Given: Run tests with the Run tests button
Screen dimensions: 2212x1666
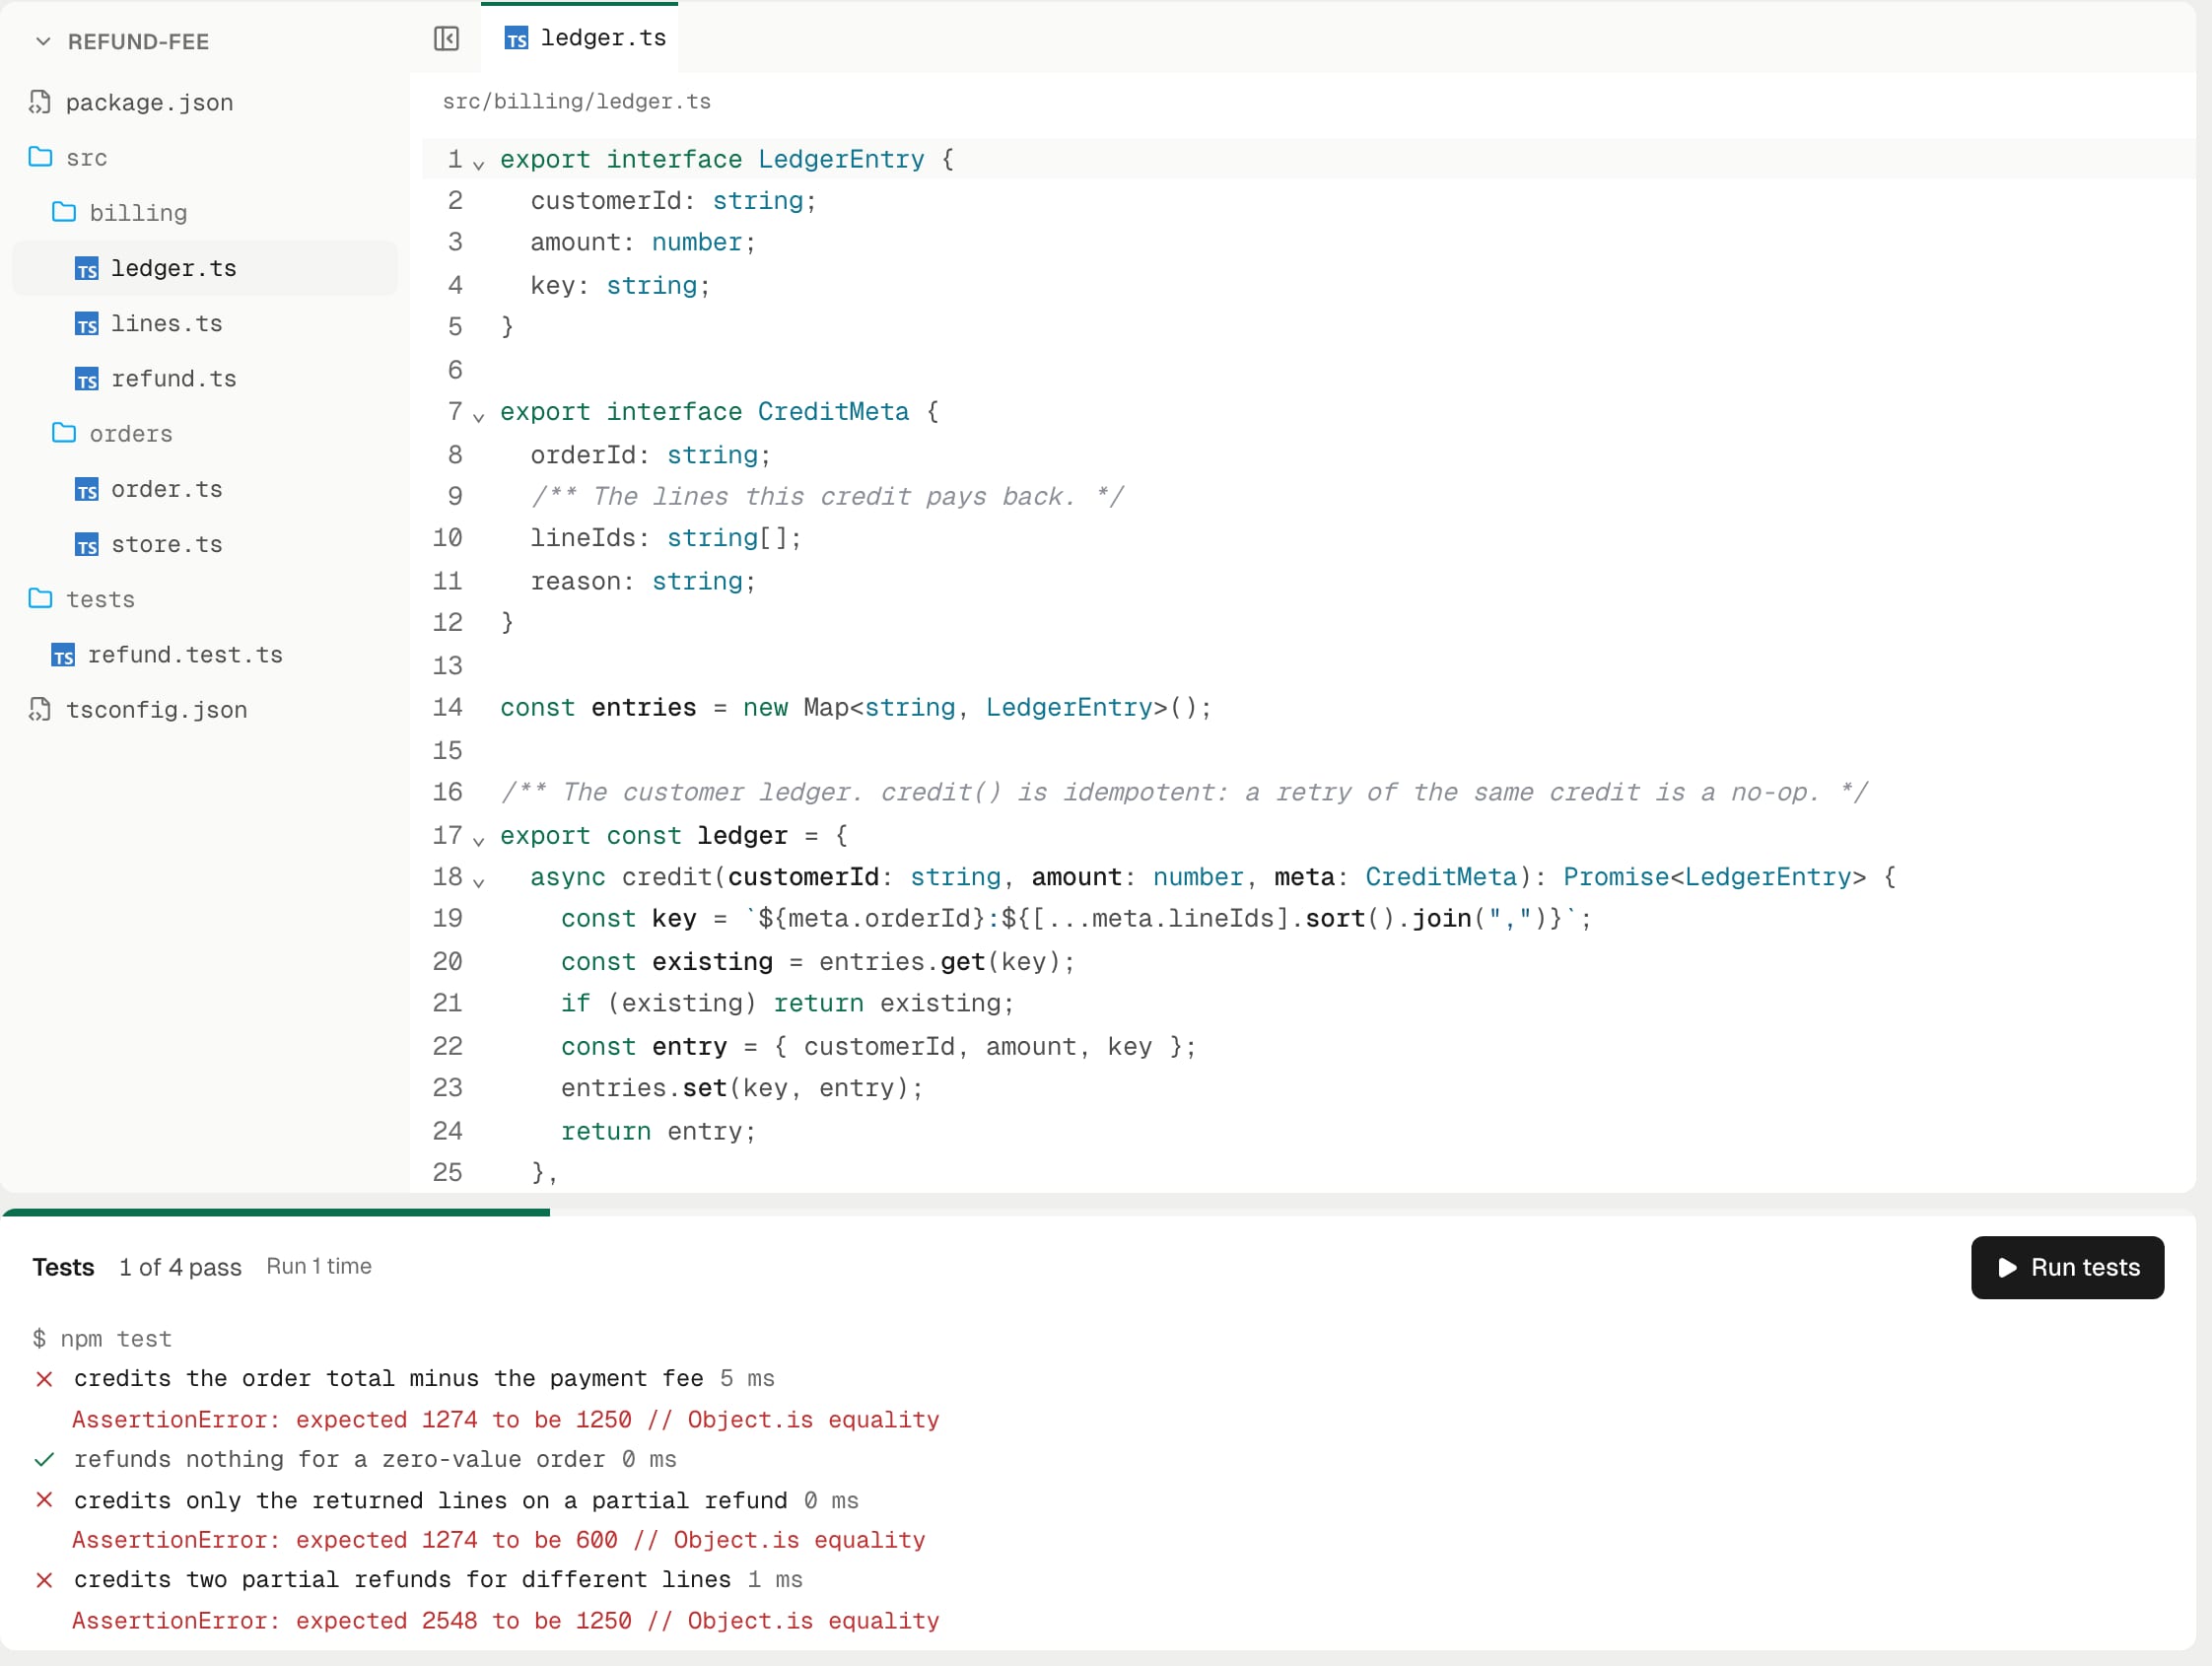Looking at the screenshot, I should click(x=2067, y=1267).
